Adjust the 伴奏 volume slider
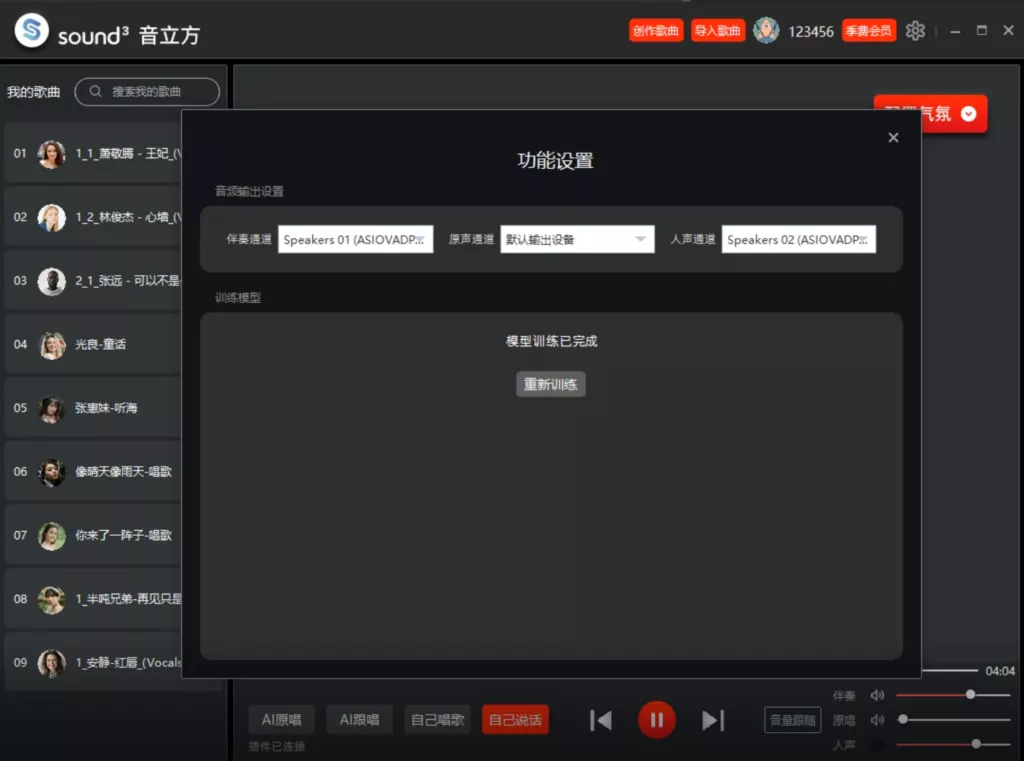This screenshot has width=1024, height=761. (953, 695)
